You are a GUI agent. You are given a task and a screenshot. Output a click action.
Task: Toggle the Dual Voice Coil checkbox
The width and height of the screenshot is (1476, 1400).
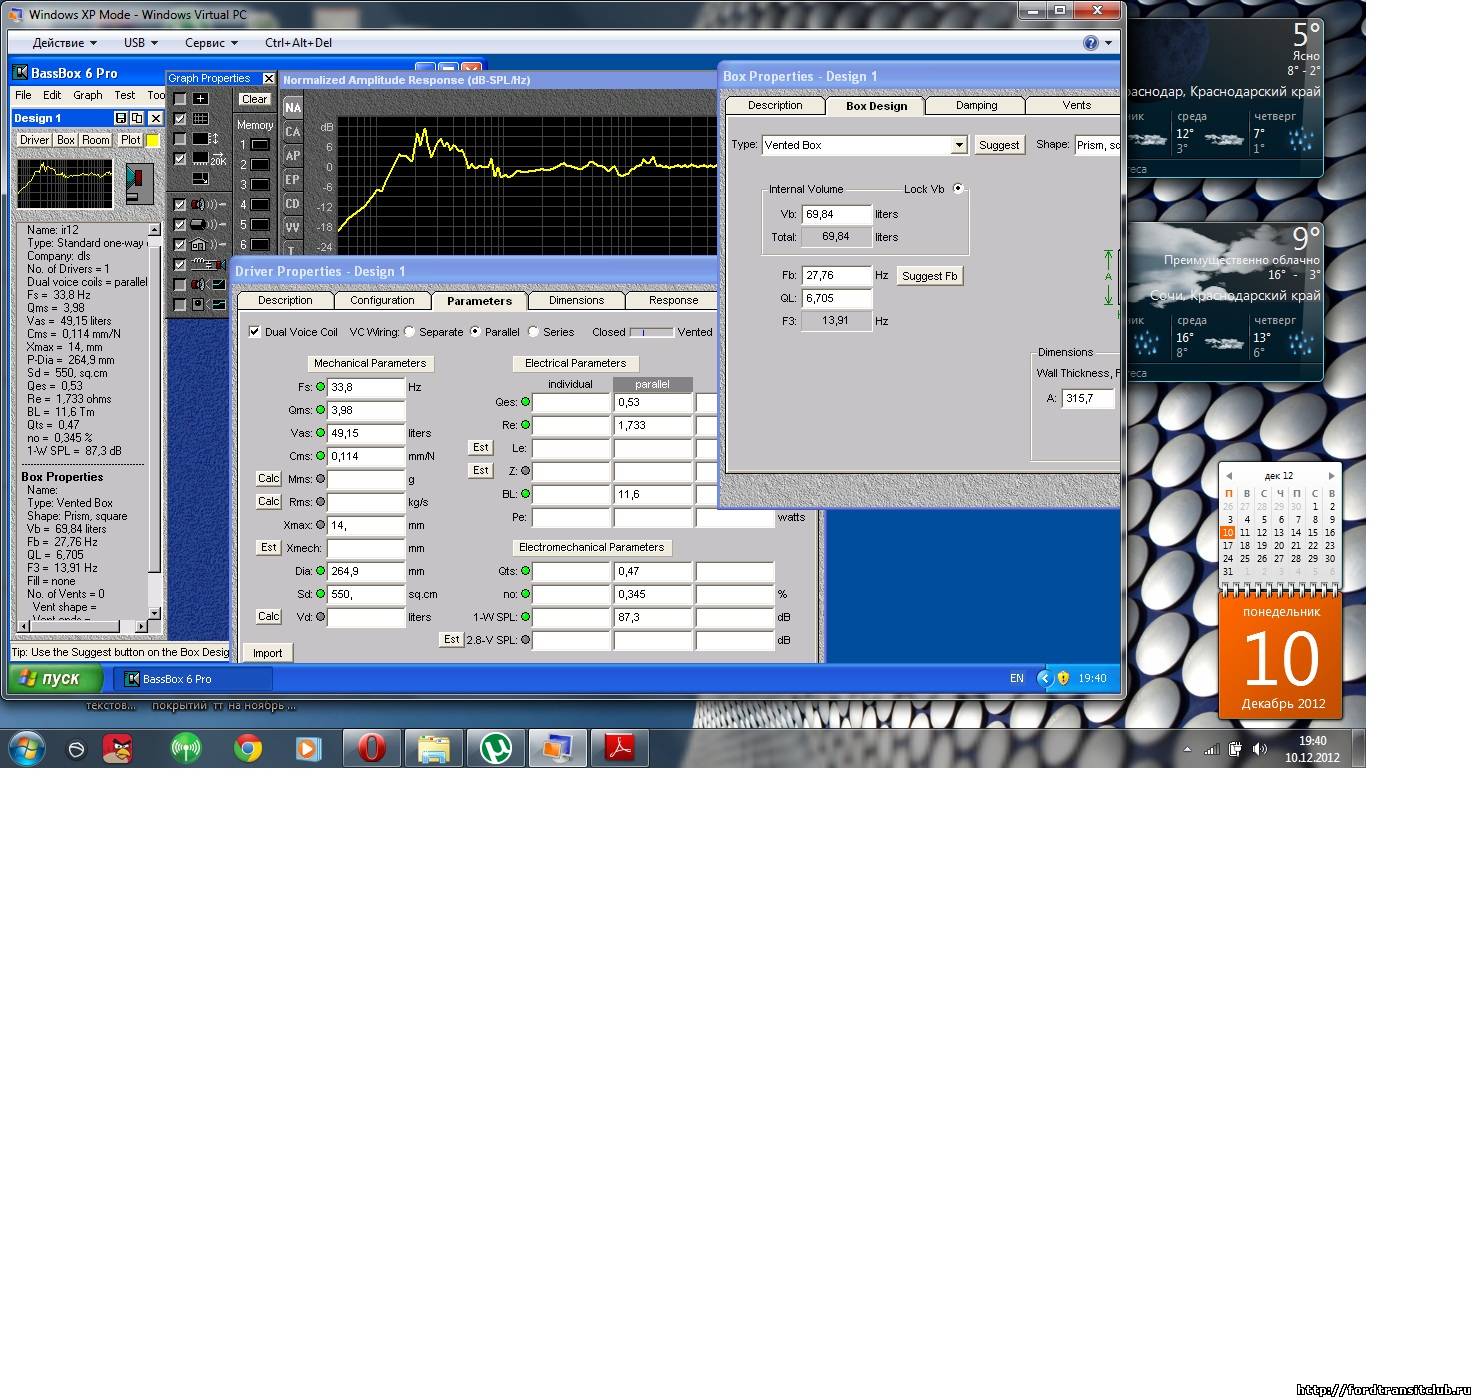tap(254, 332)
